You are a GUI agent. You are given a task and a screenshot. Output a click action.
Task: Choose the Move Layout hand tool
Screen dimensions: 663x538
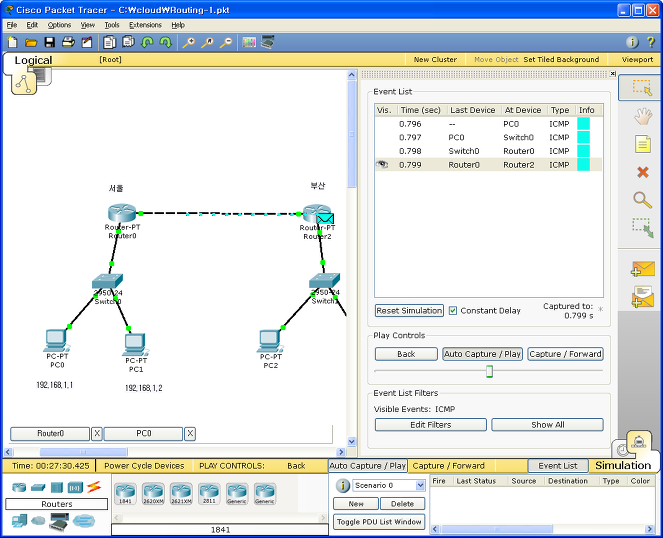pos(643,116)
